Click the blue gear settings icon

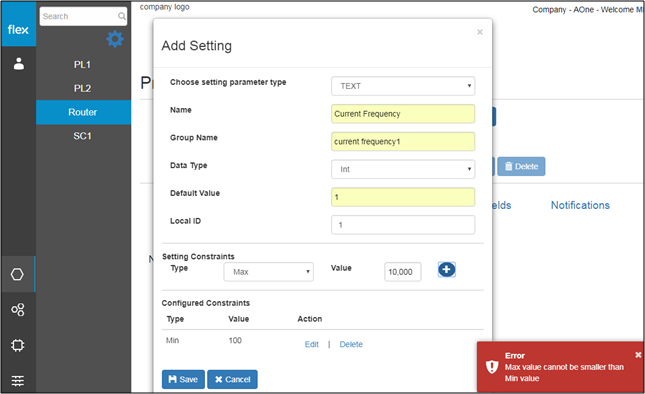(x=115, y=39)
